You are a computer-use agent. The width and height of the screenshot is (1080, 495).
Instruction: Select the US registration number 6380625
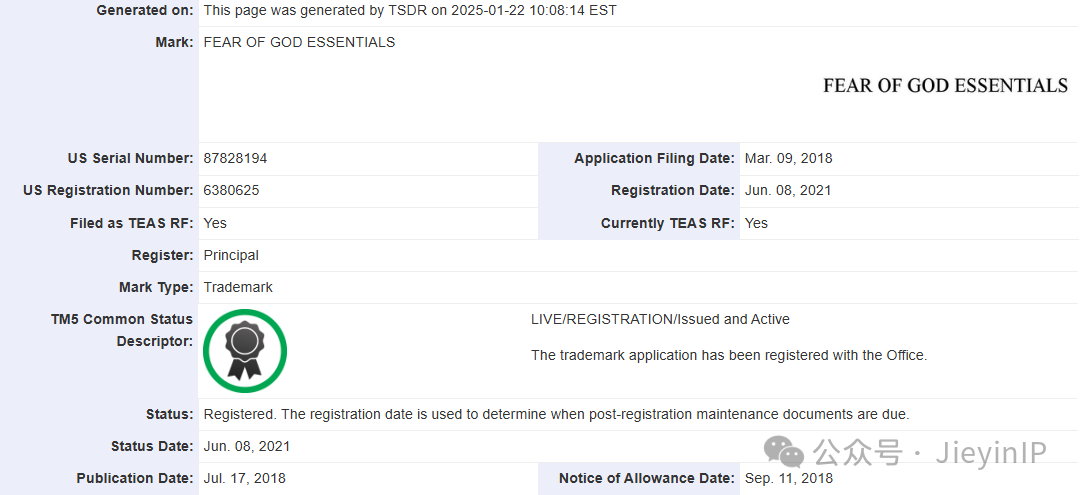coord(231,190)
